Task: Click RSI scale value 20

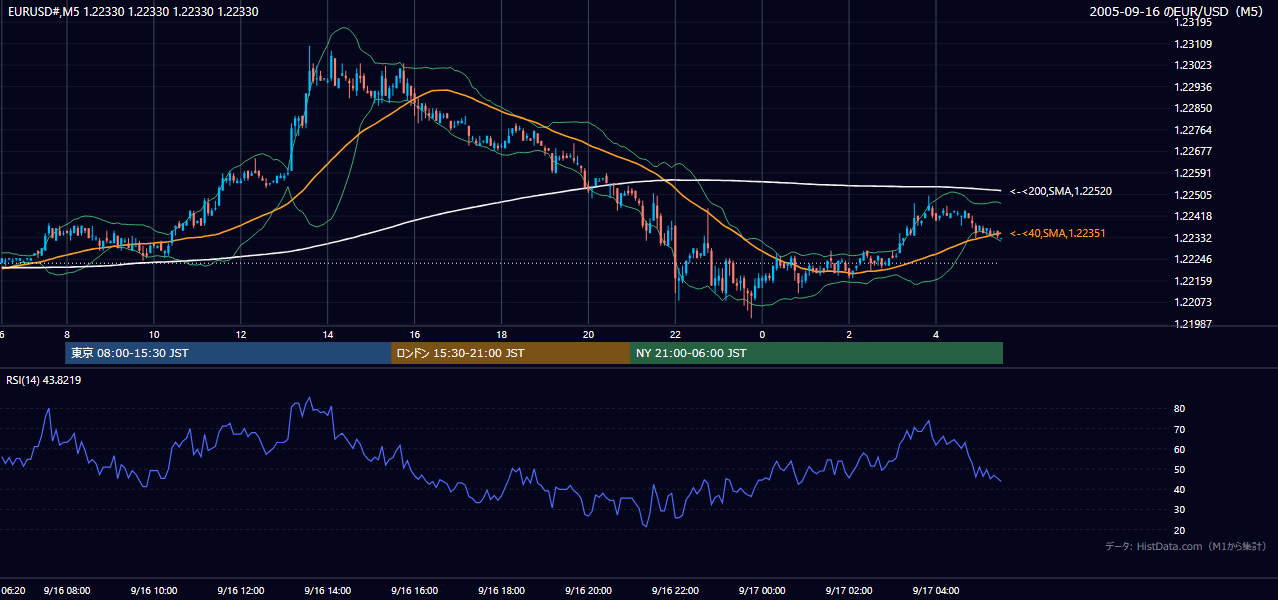Action: tap(1180, 530)
